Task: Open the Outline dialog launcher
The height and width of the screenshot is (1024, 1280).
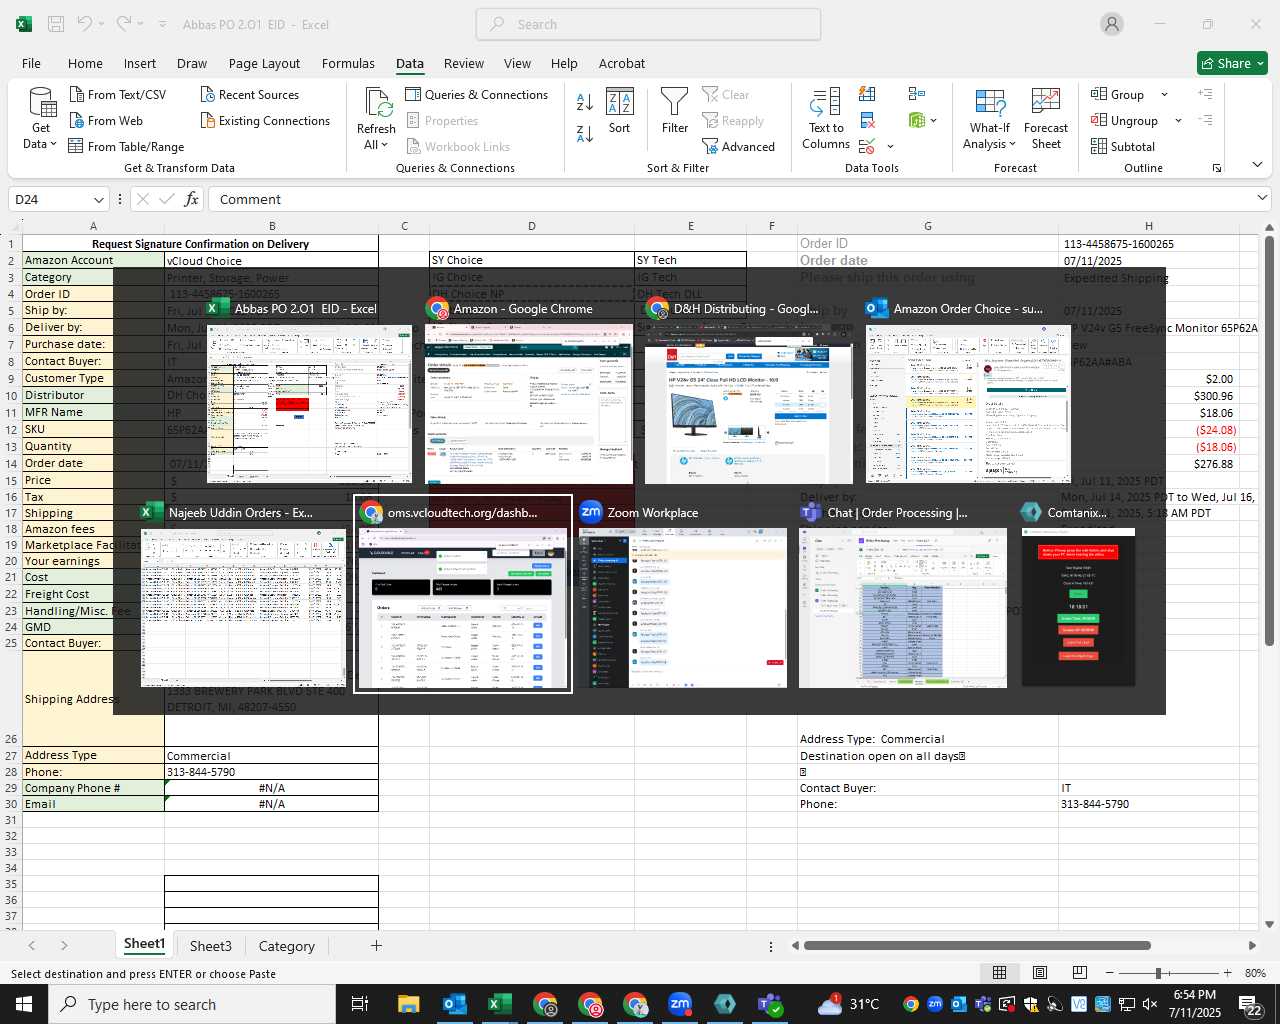Action: click(x=1217, y=168)
